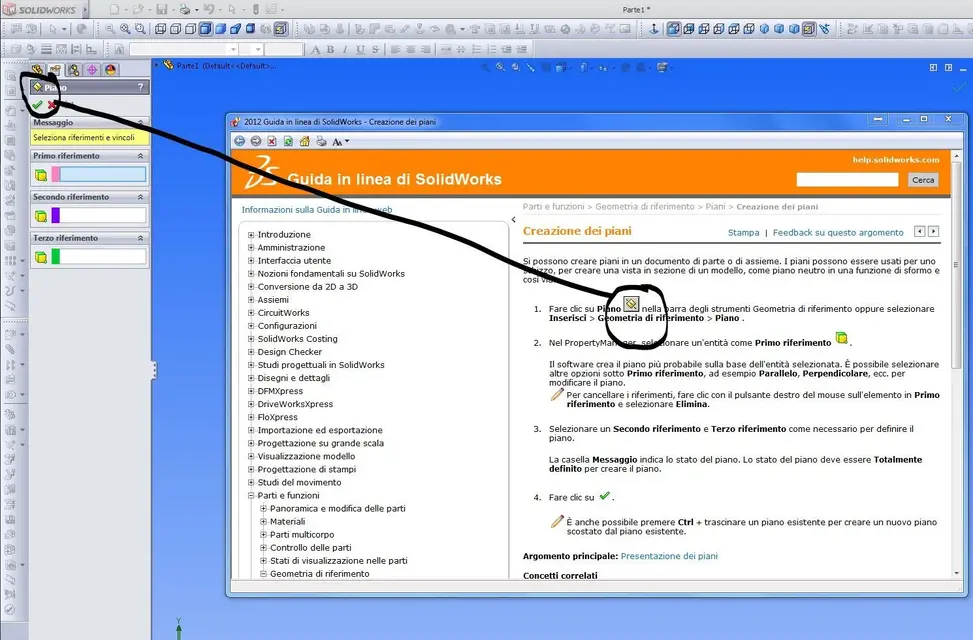
Task: Click the Cerca search button
Action: (923, 180)
